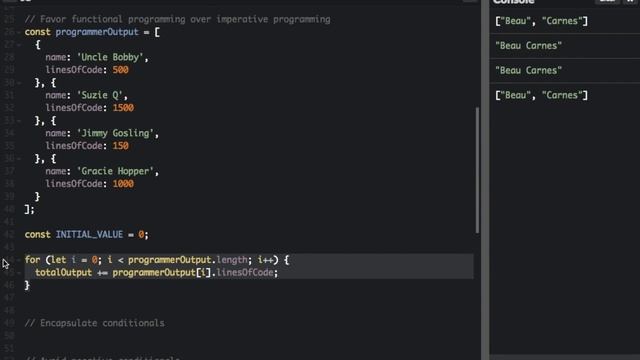Click programmerOutput in the const declaration
640x360 pixels.
tap(97, 32)
